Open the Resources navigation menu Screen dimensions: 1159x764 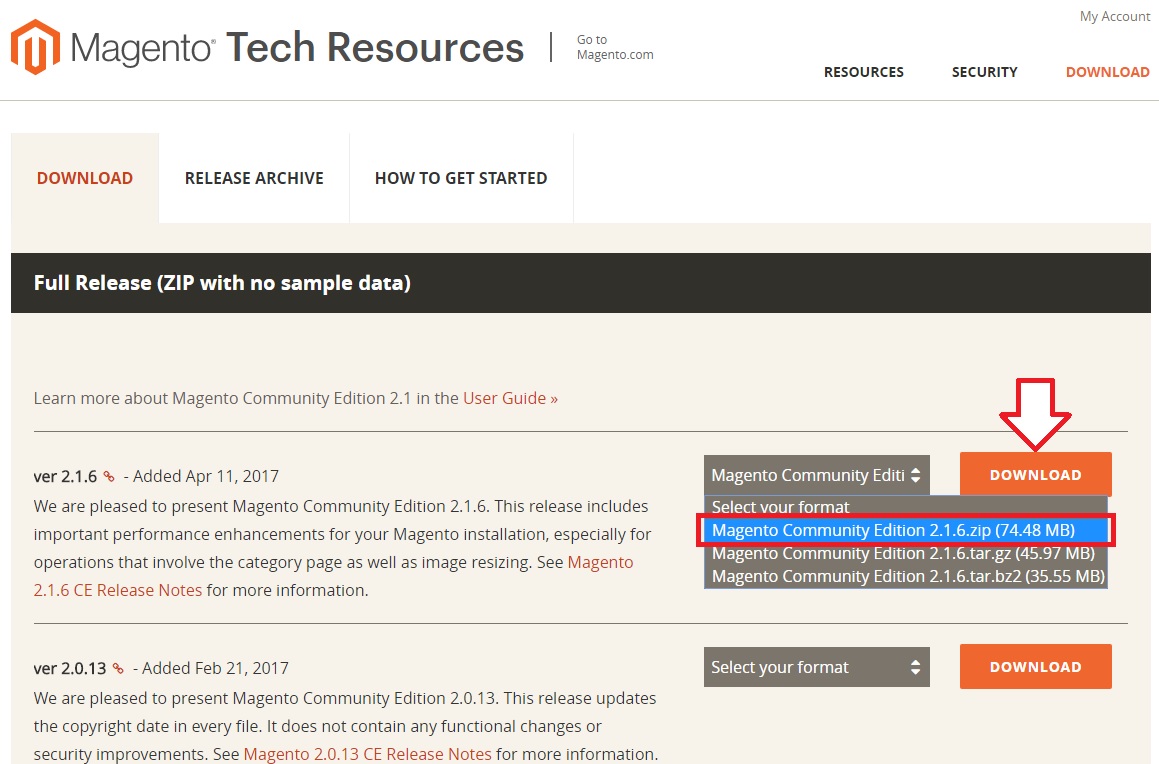tap(864, 72)
